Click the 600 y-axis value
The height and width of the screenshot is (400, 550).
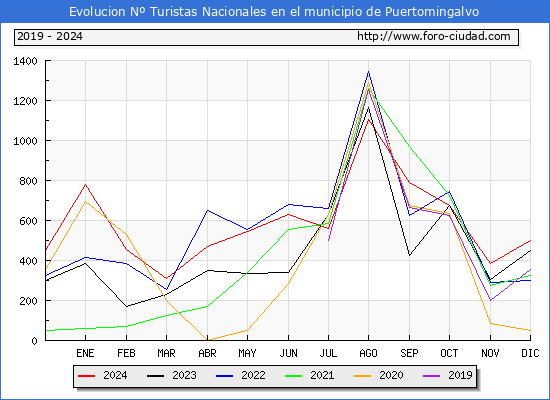[x=28, y=221]
